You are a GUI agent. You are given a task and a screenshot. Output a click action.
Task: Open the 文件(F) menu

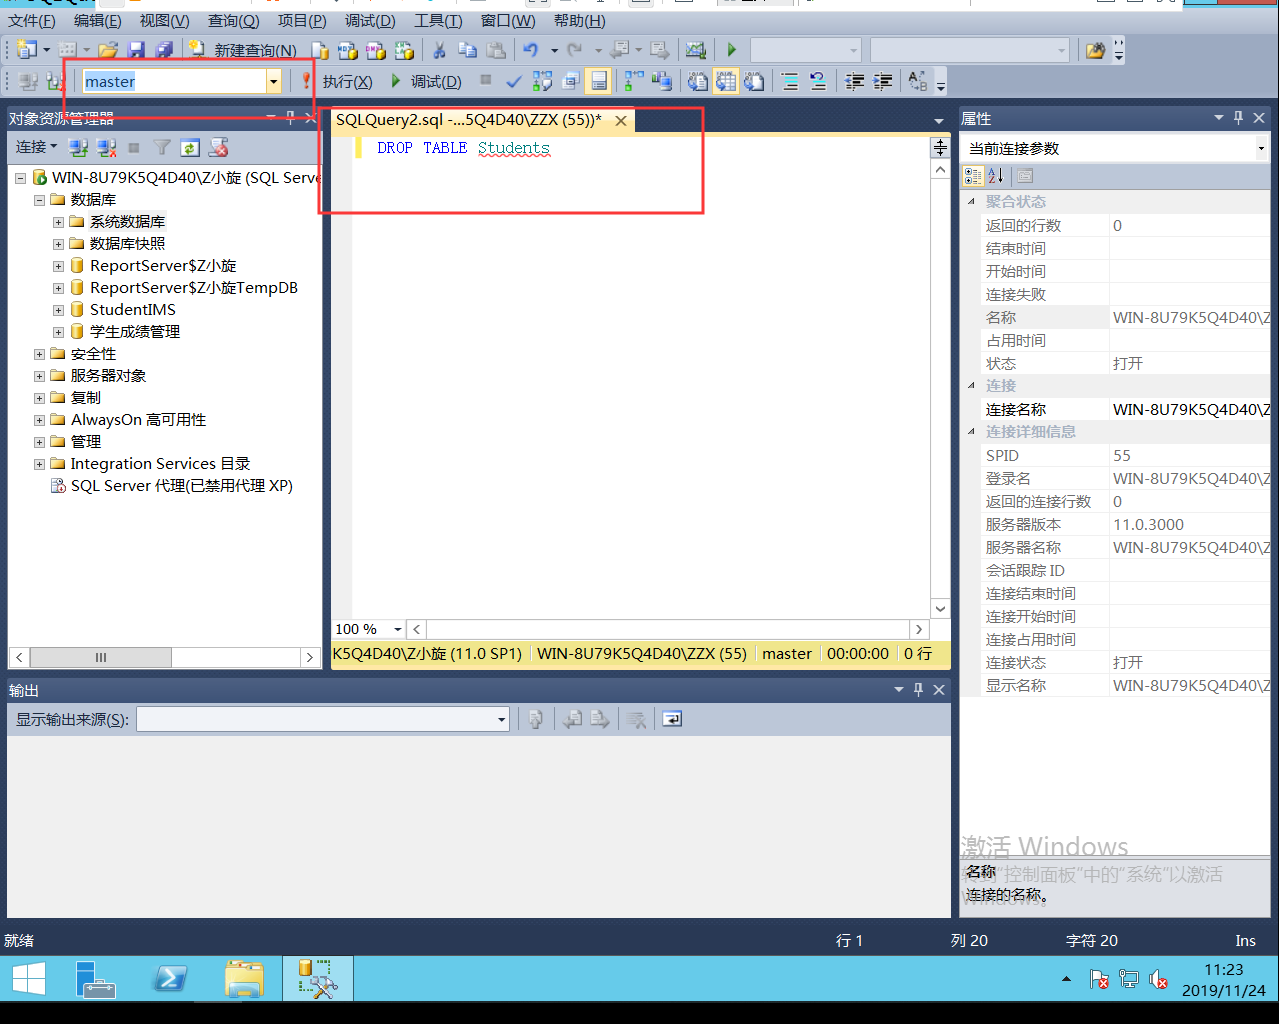tap(32, 21)
